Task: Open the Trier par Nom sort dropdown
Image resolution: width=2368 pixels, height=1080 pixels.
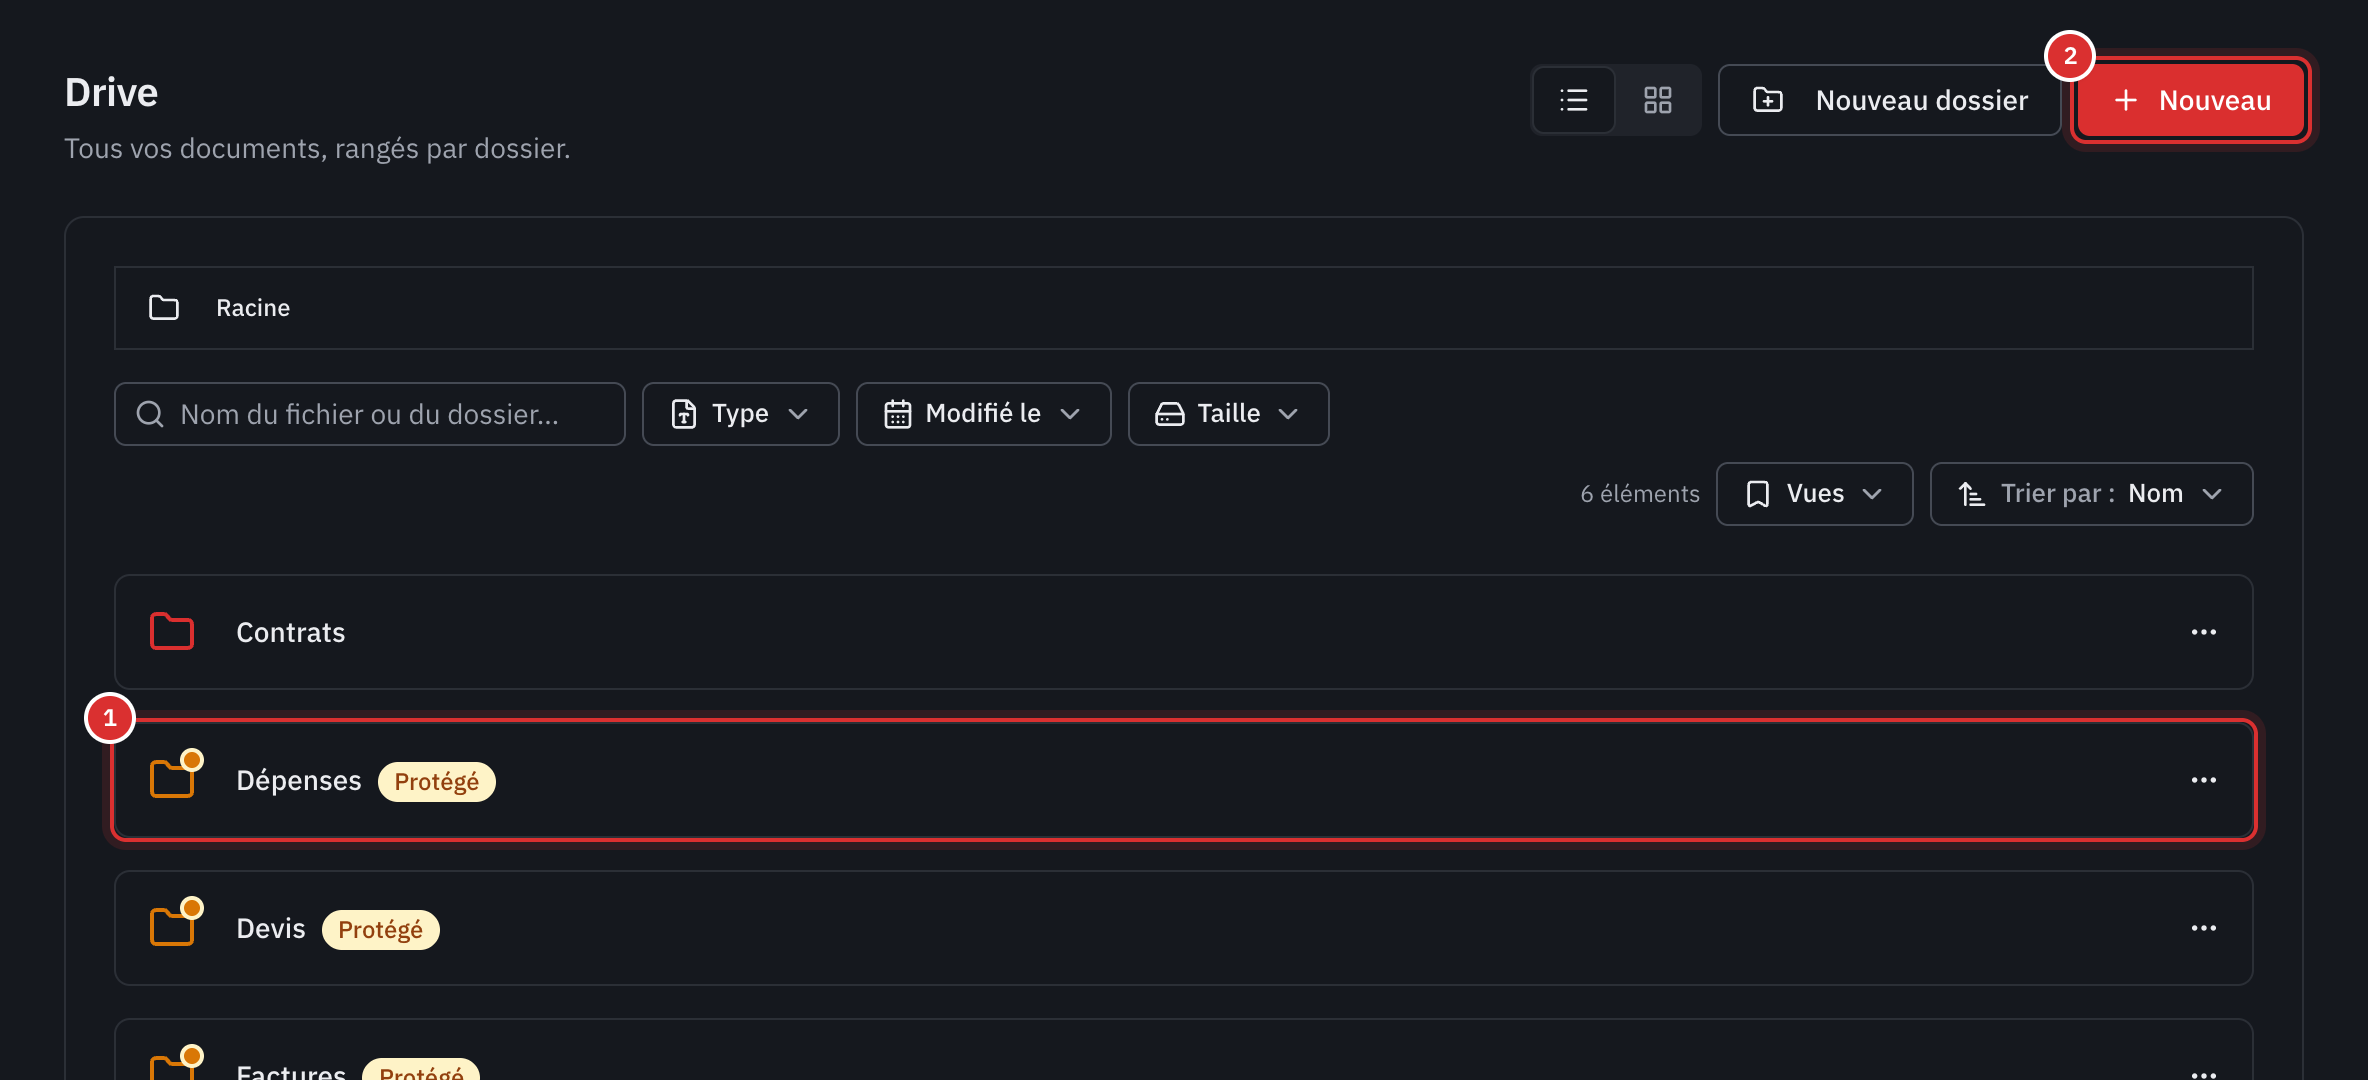Action: 2091,494
